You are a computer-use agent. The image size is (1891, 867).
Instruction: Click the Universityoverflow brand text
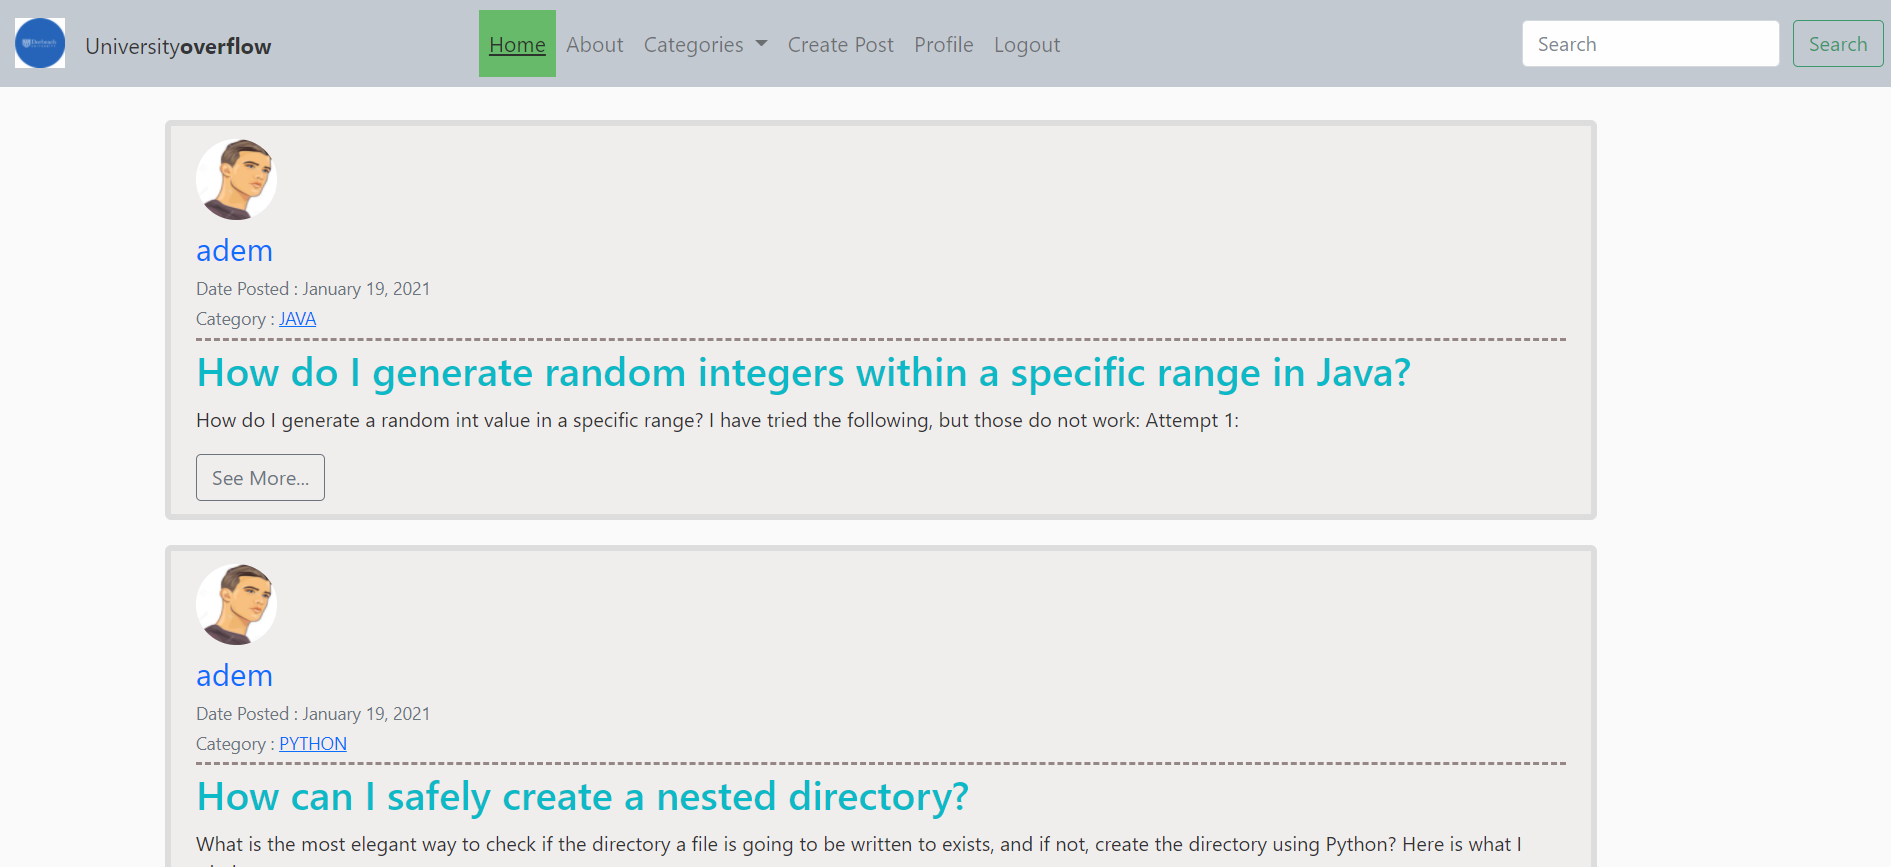[178, 46]
